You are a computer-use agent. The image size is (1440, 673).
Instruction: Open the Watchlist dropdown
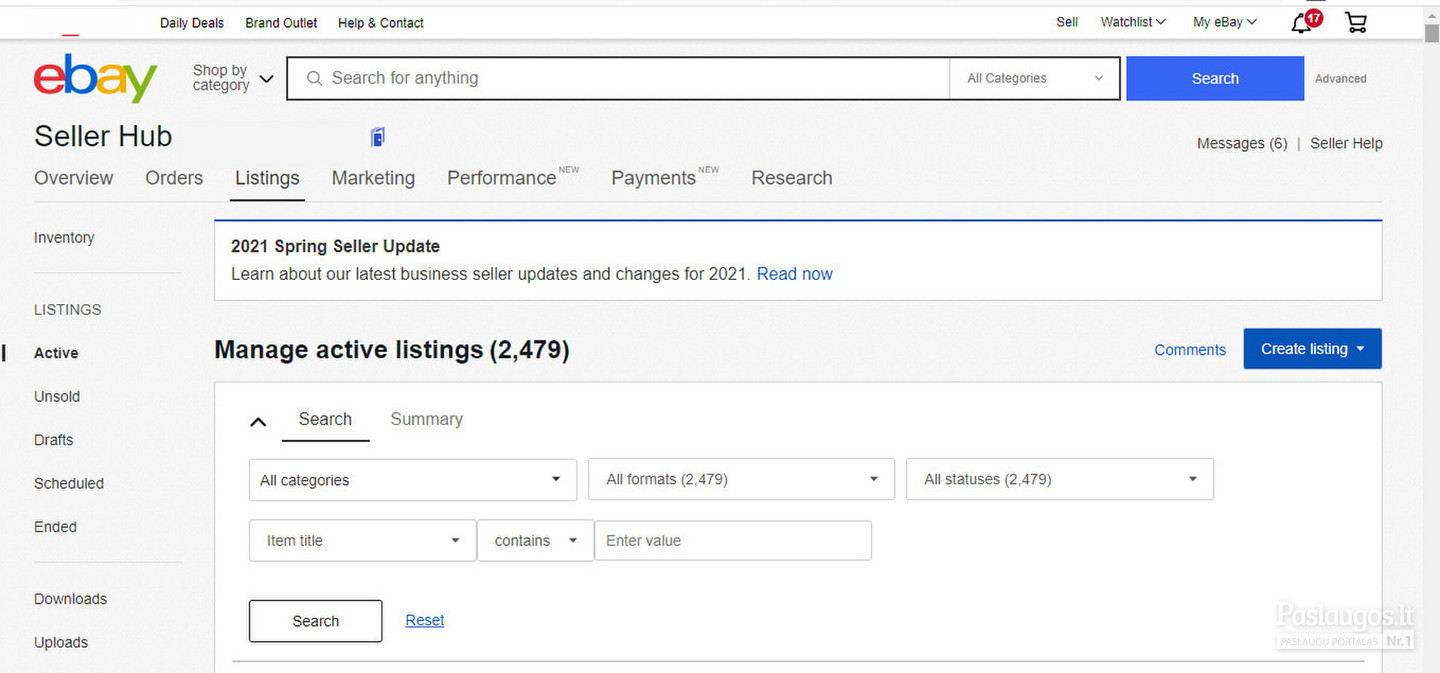1133,22
